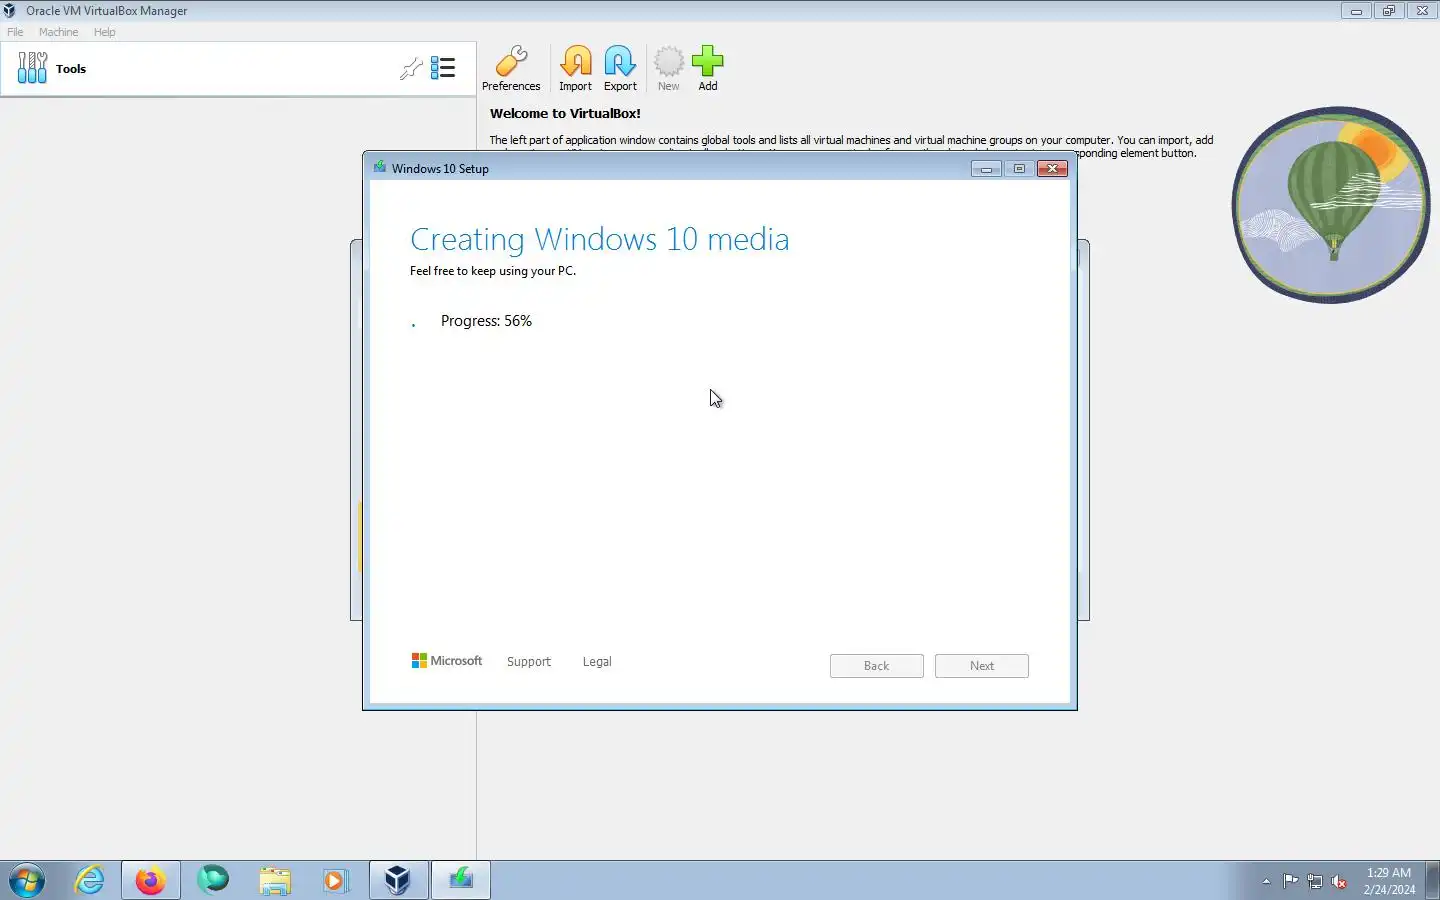Click the Export appliance icon
Screen dimensions: 1440x900
(620, 68)
